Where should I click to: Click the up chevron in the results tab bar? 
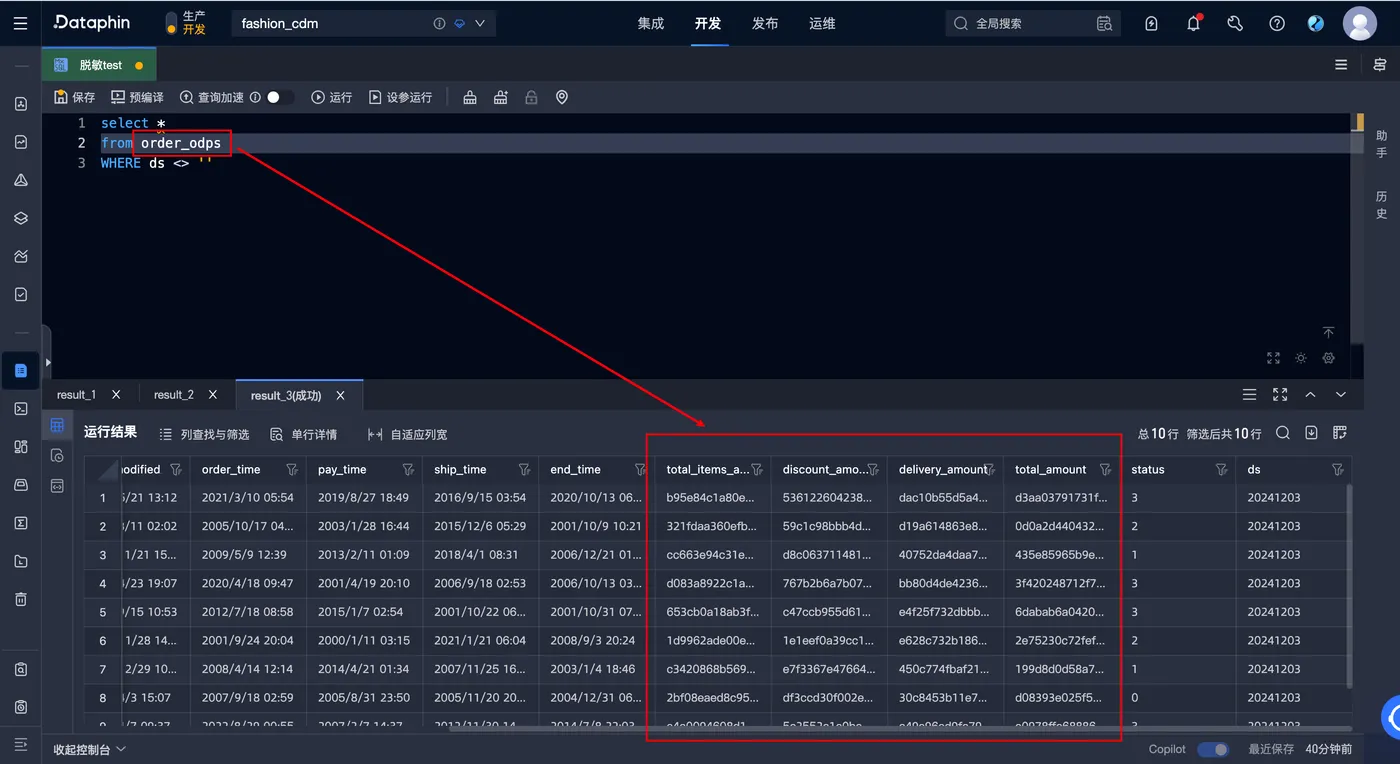tap(1310, 395)
